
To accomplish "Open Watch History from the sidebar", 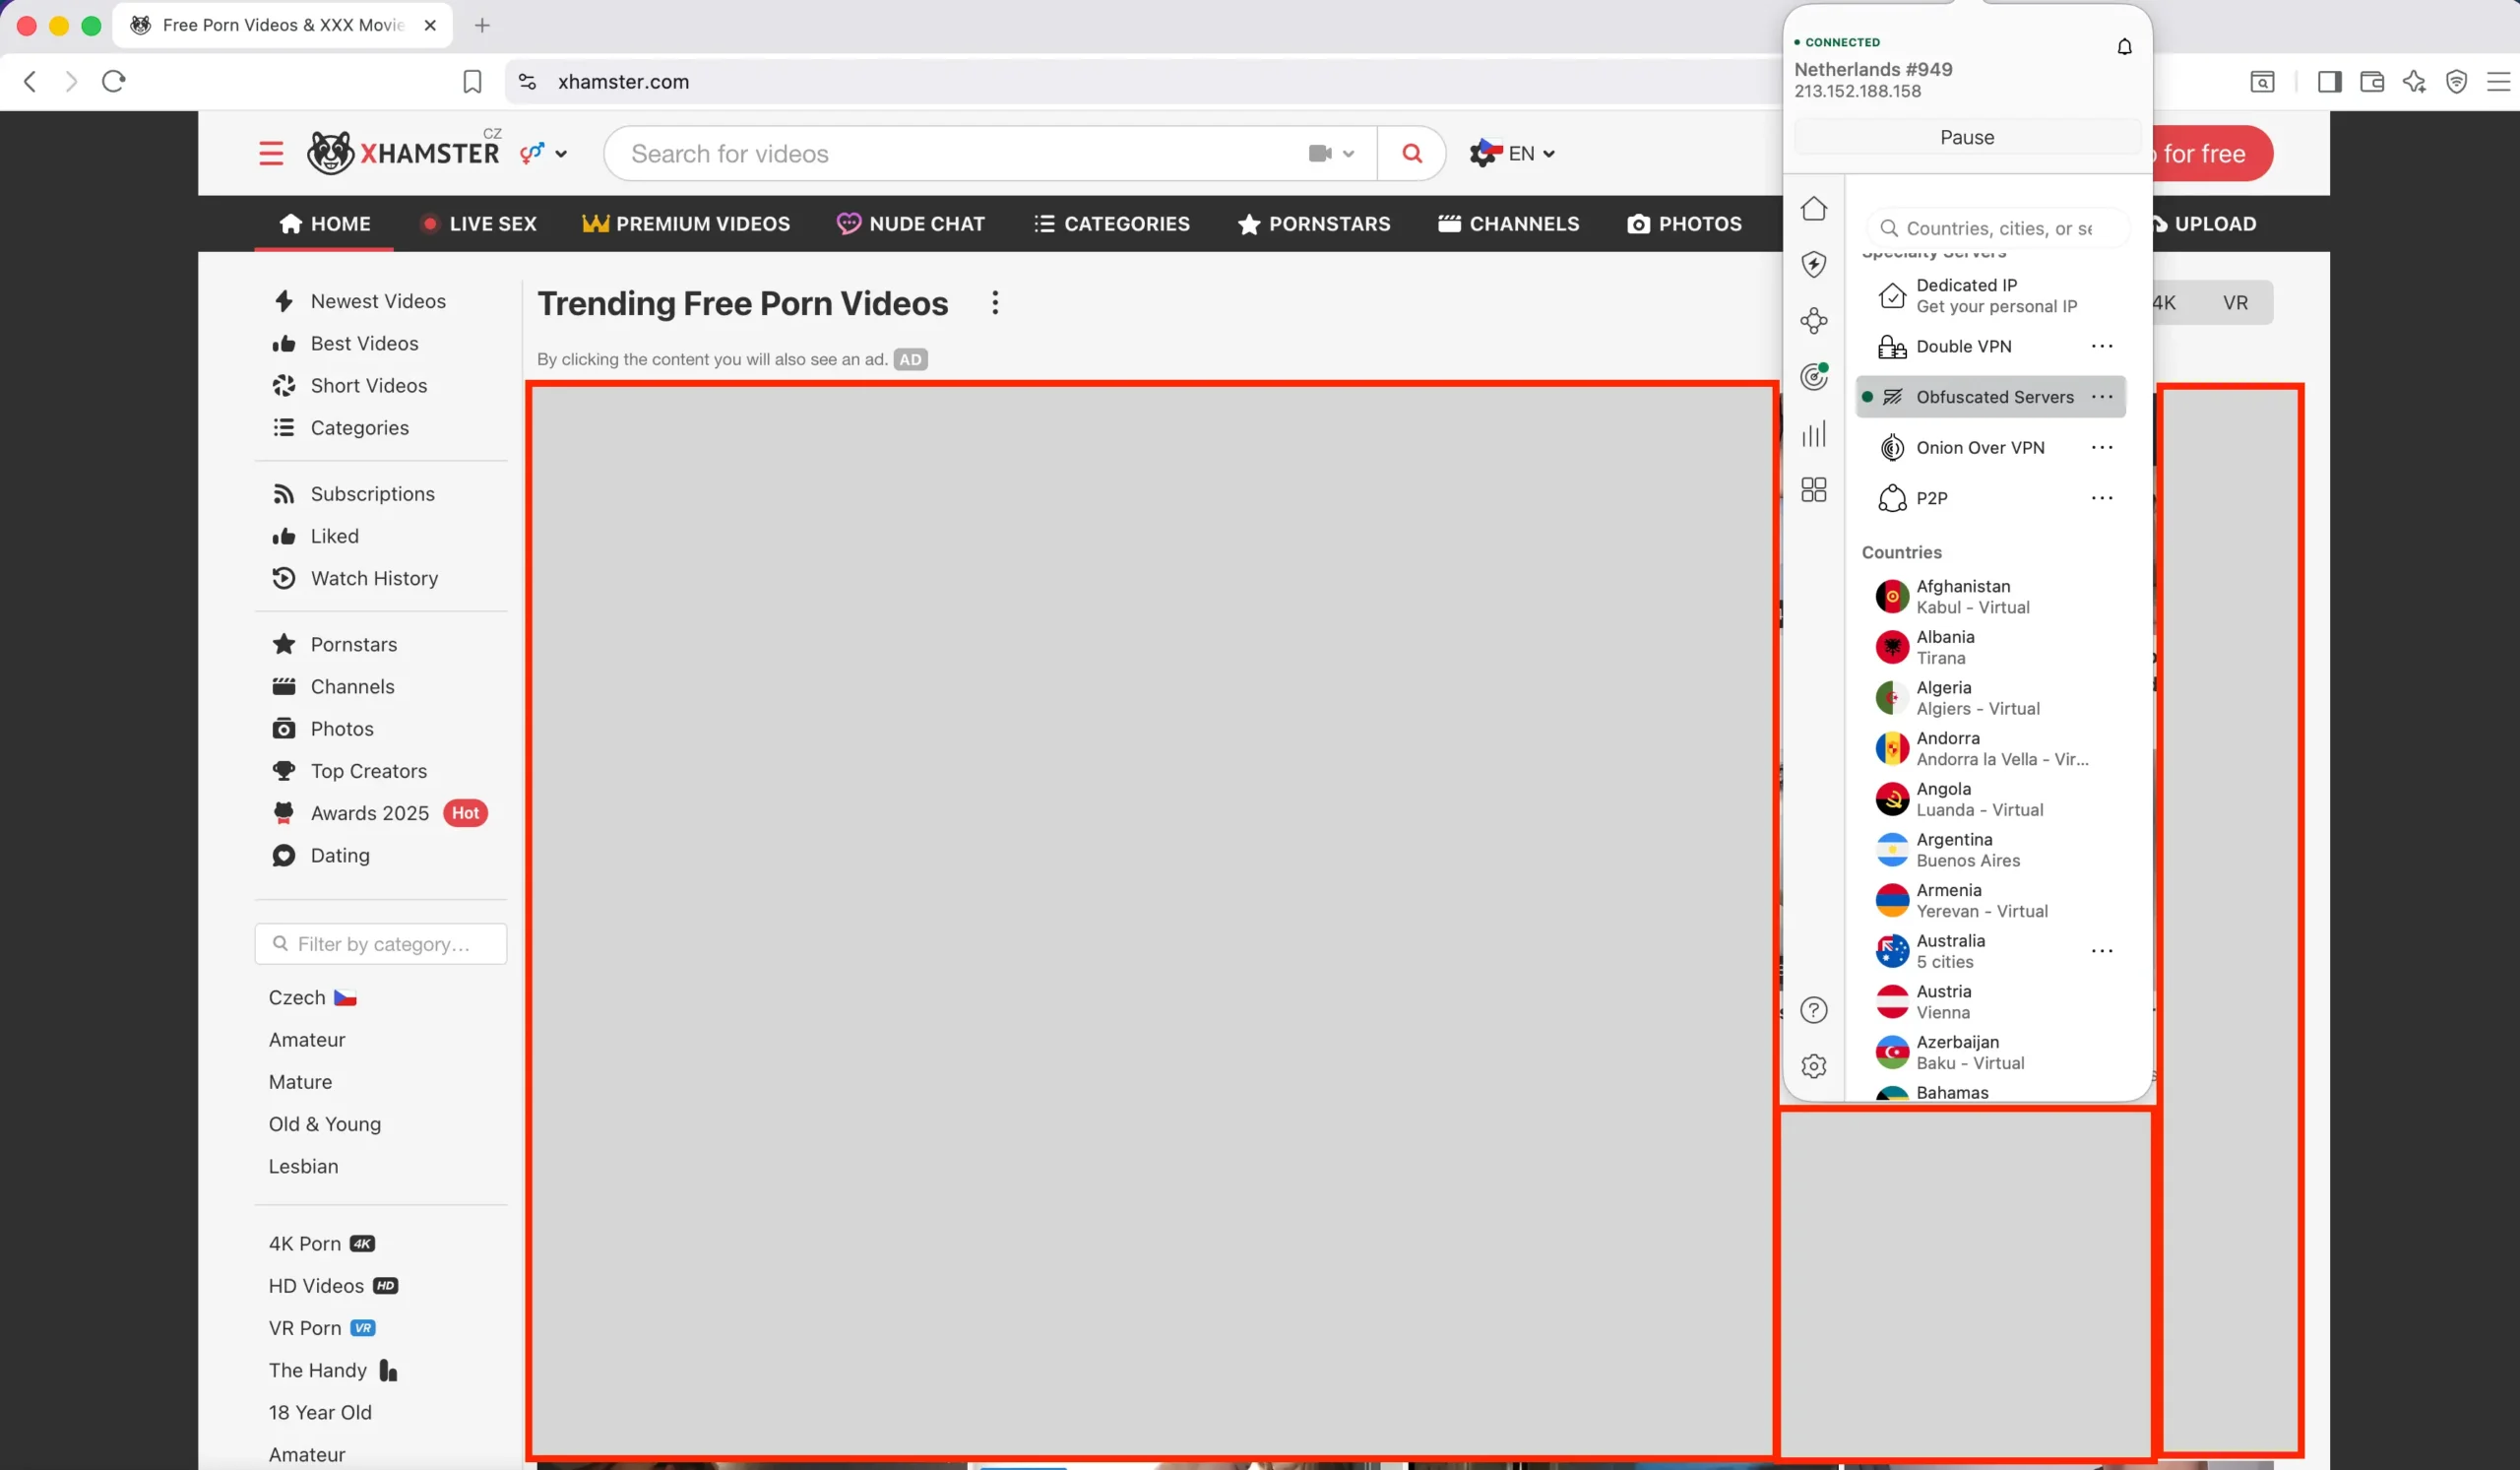I will (x=372, y=578).
